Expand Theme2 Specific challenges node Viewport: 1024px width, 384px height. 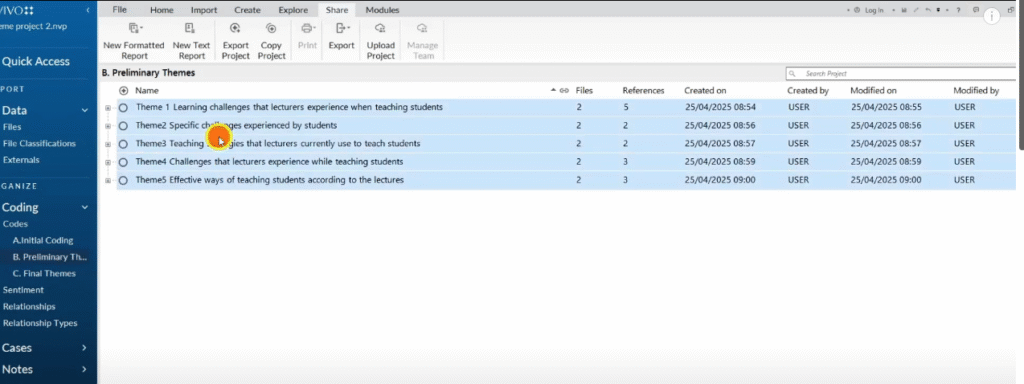(x=108, y=126)
